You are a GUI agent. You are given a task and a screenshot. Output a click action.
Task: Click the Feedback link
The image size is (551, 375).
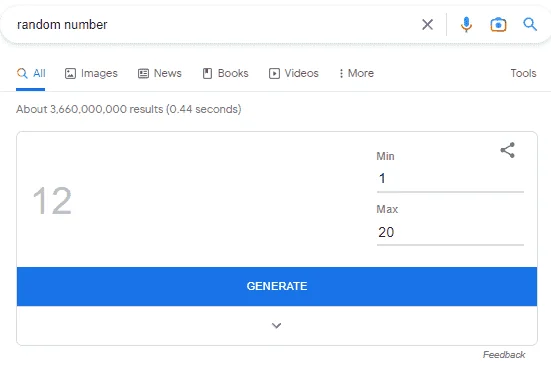(504, 355)
